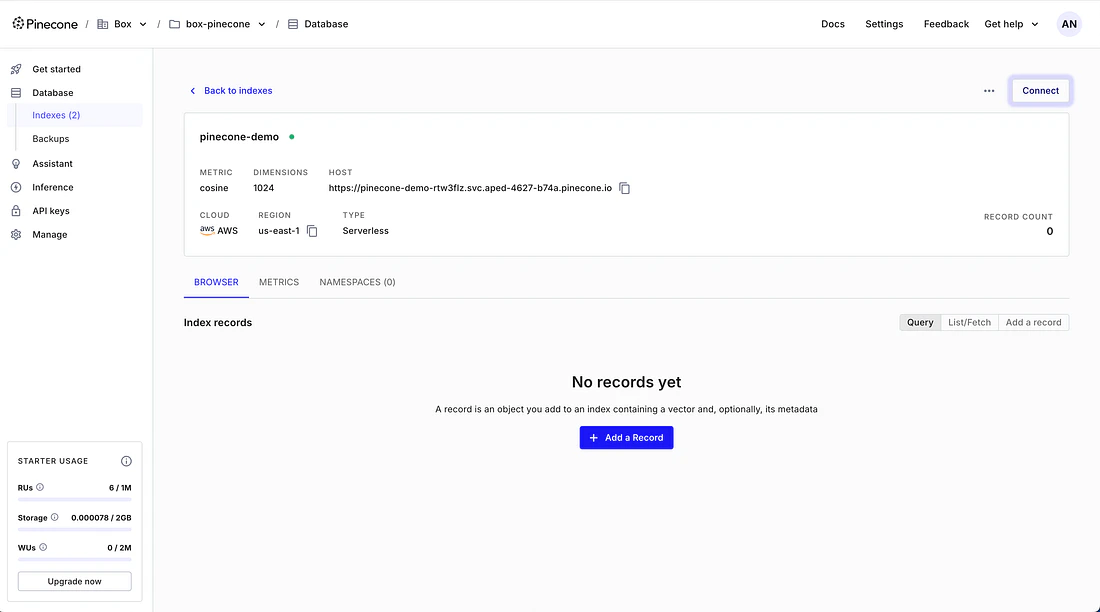Click the Add a Record button

[x=626, y=437]
